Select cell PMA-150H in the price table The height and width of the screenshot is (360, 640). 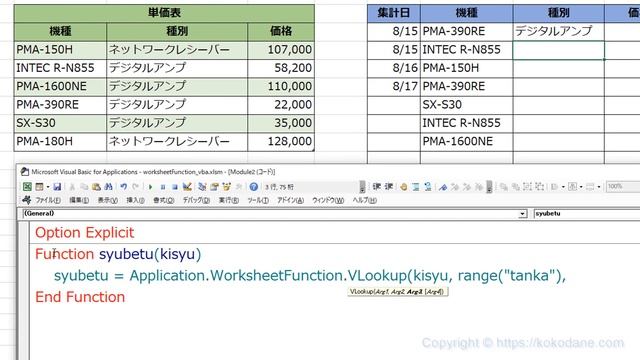coord(60,50)
